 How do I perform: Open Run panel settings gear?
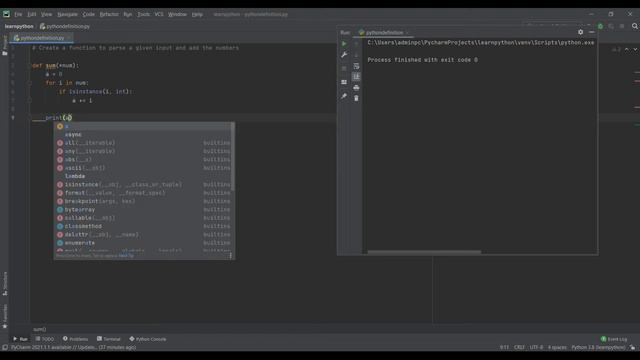[580, 32]
